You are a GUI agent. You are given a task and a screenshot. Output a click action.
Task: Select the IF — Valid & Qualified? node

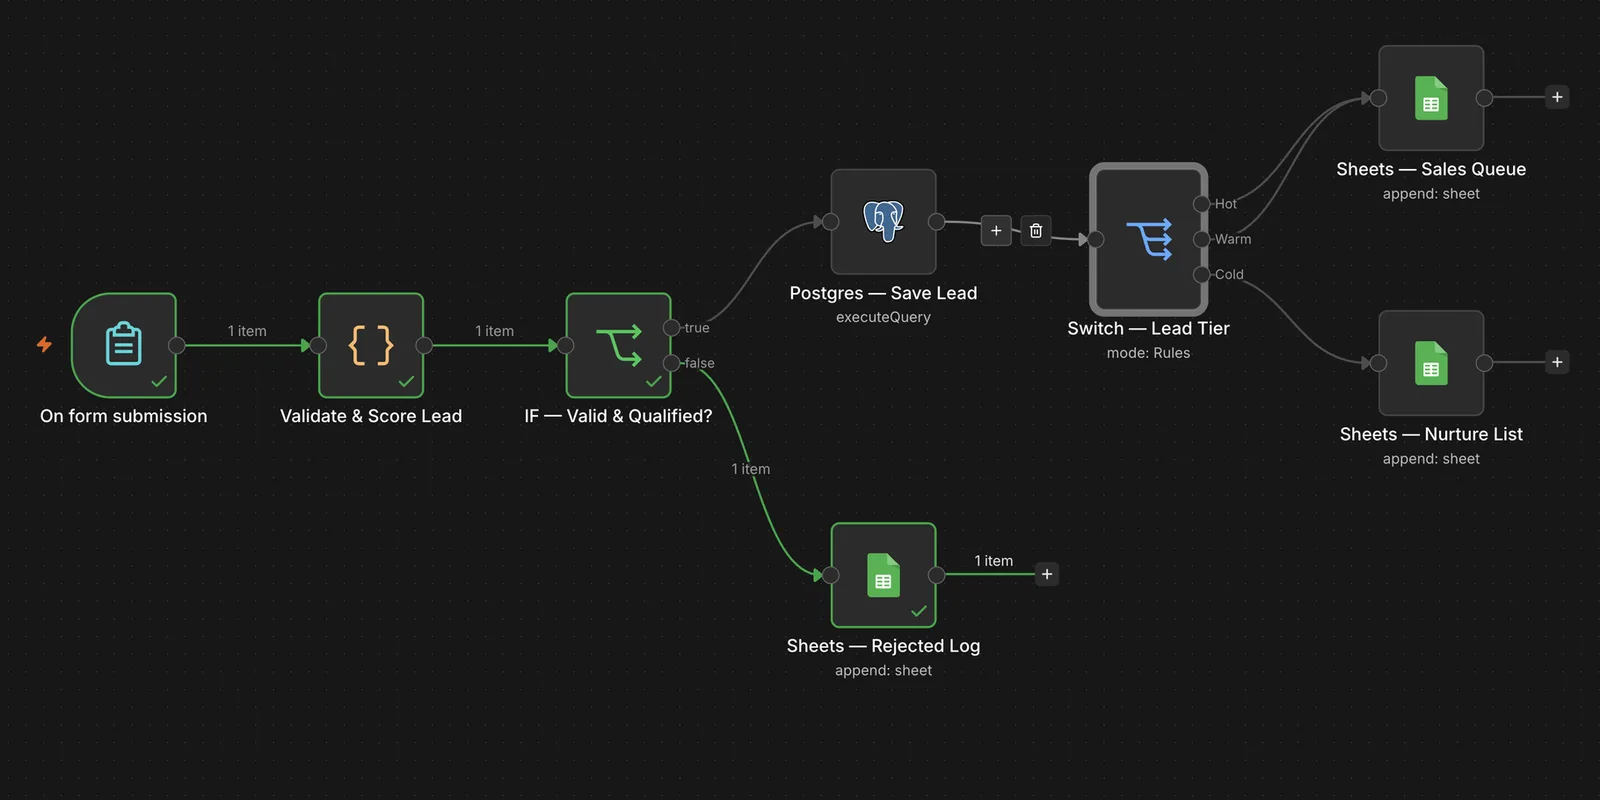click(x=618, y=345)
